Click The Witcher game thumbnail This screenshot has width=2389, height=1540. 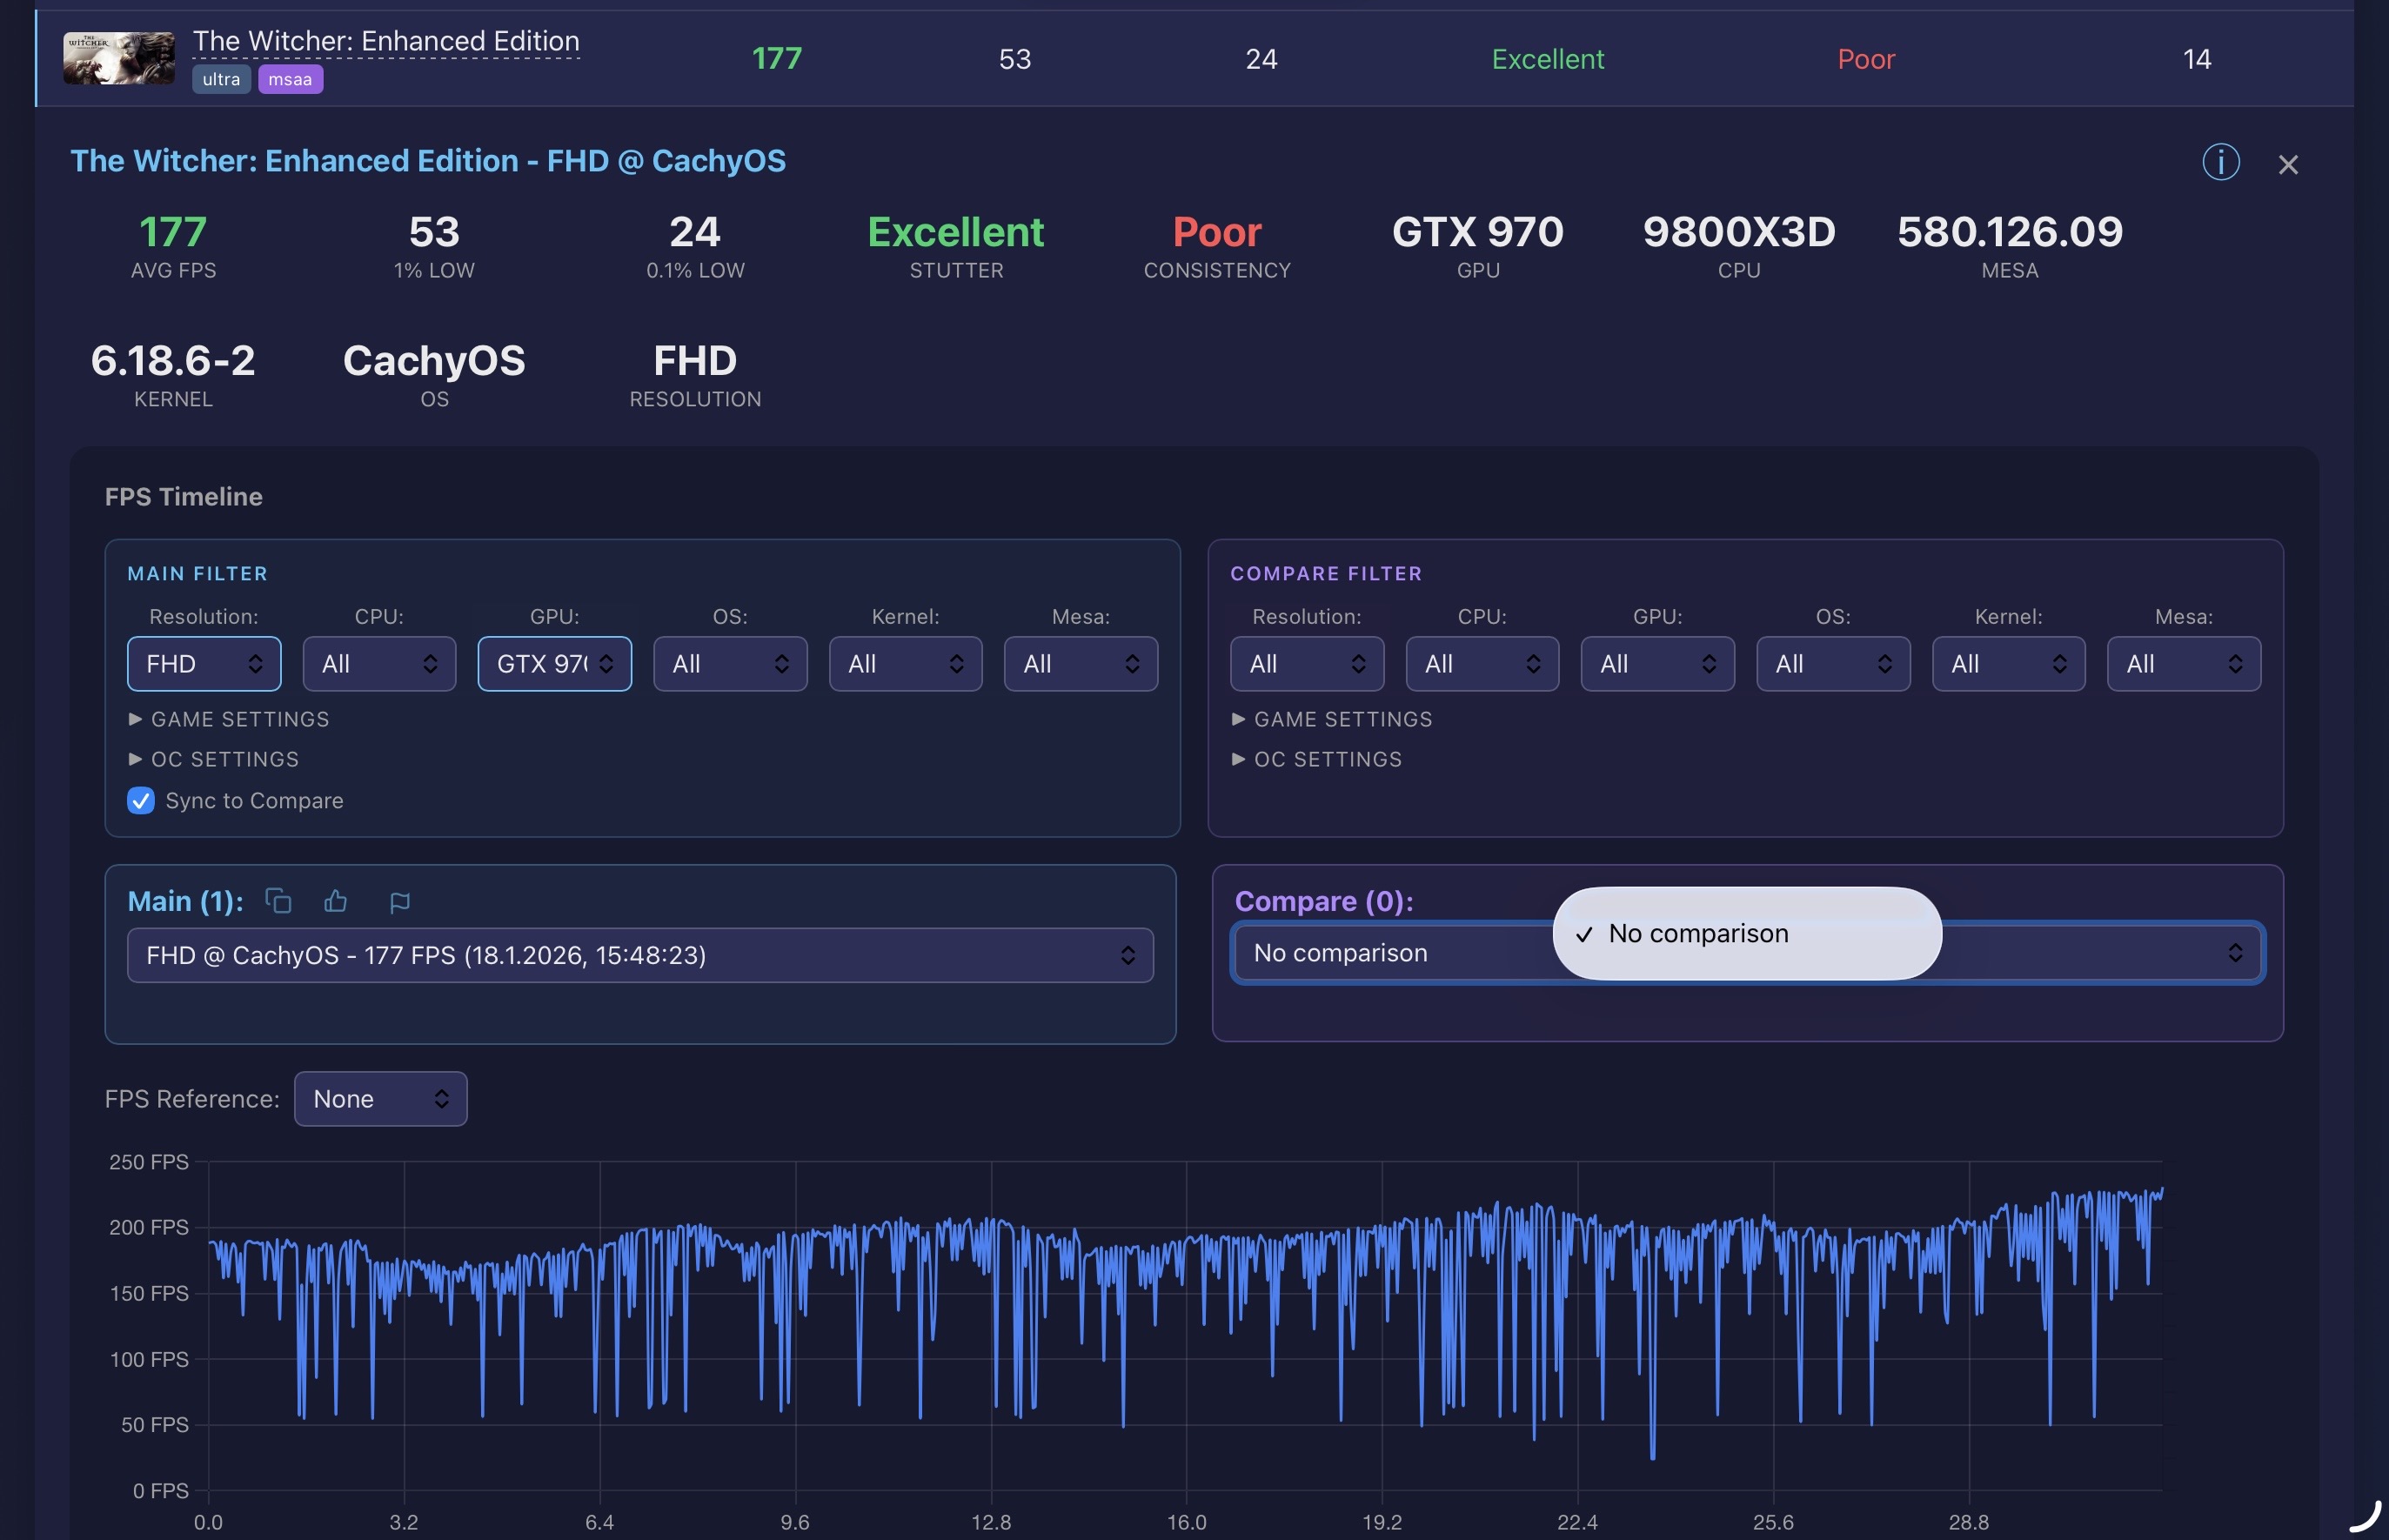[x=119, y=58]
